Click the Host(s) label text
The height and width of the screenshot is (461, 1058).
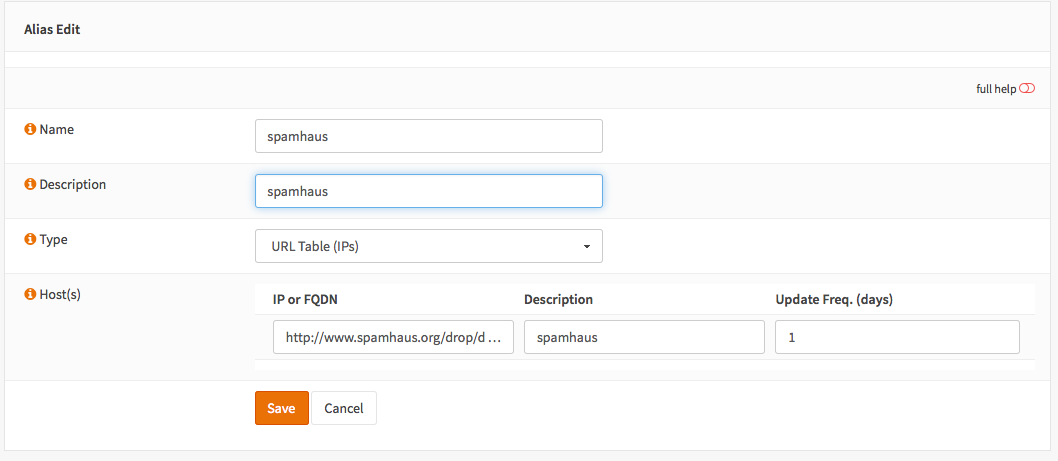pos(60,295)
